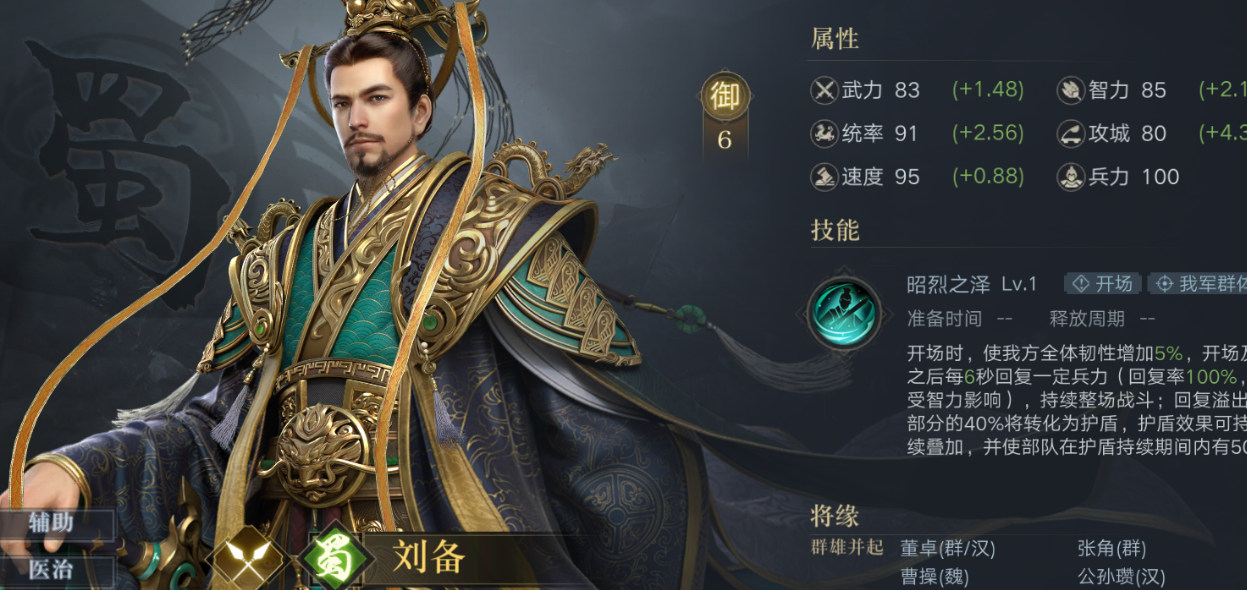1247x590 pixels.
Task: Open 公孙瓒(汉) bond entry
Action: click(x=1121, y=577)
